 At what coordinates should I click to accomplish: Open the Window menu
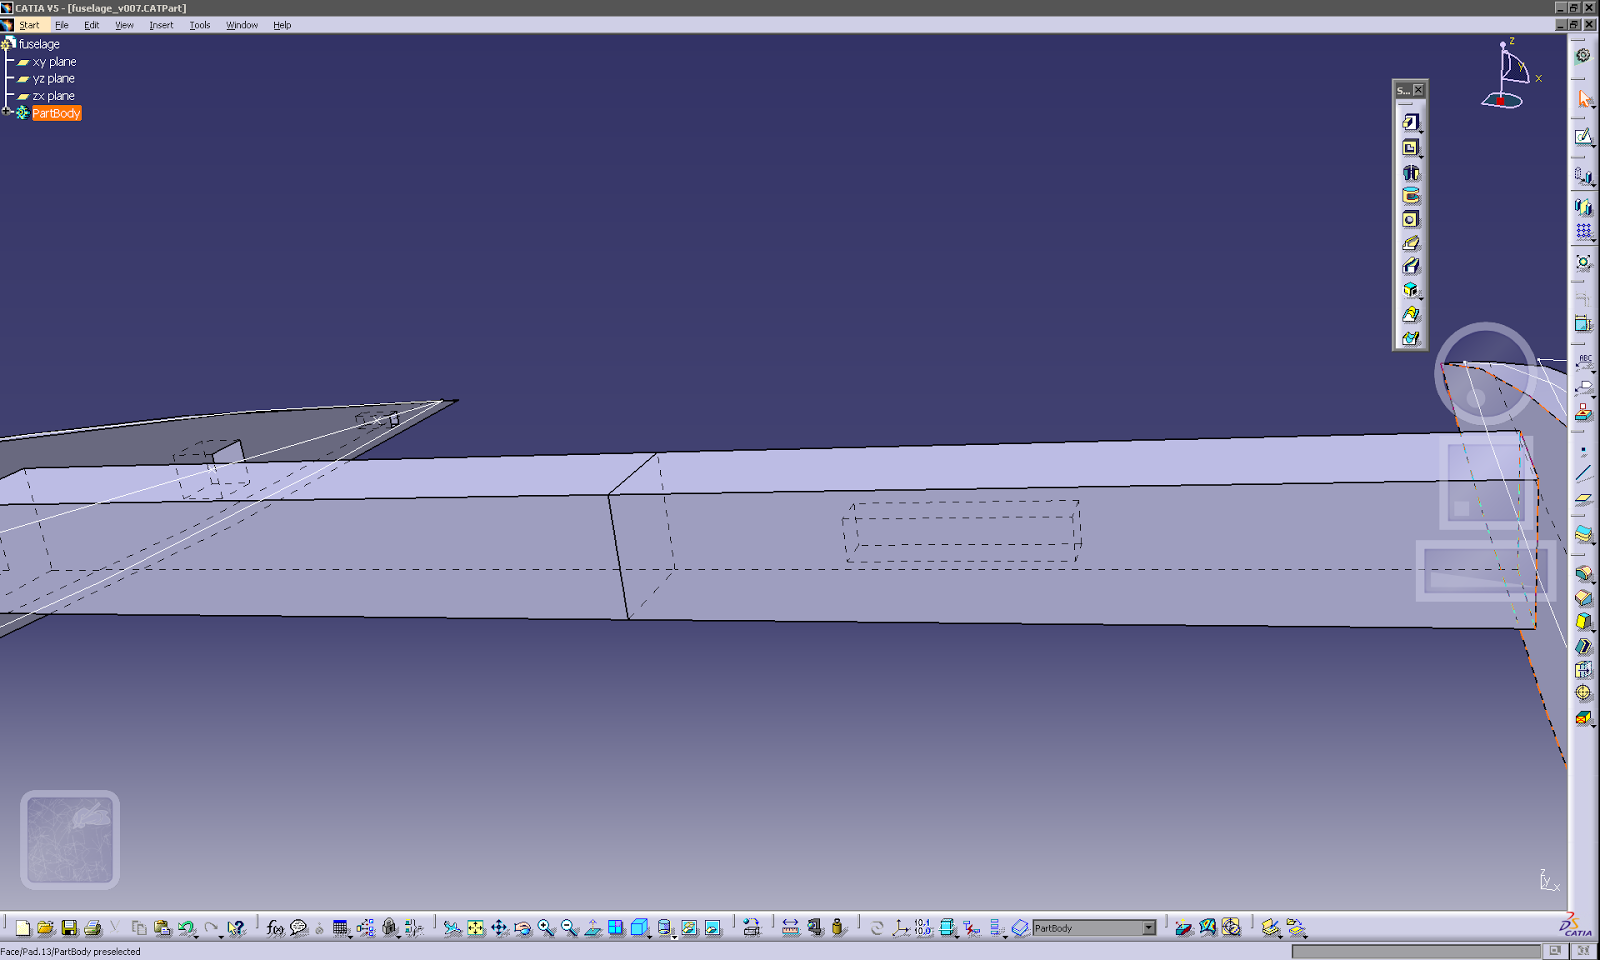click(242, 25)
